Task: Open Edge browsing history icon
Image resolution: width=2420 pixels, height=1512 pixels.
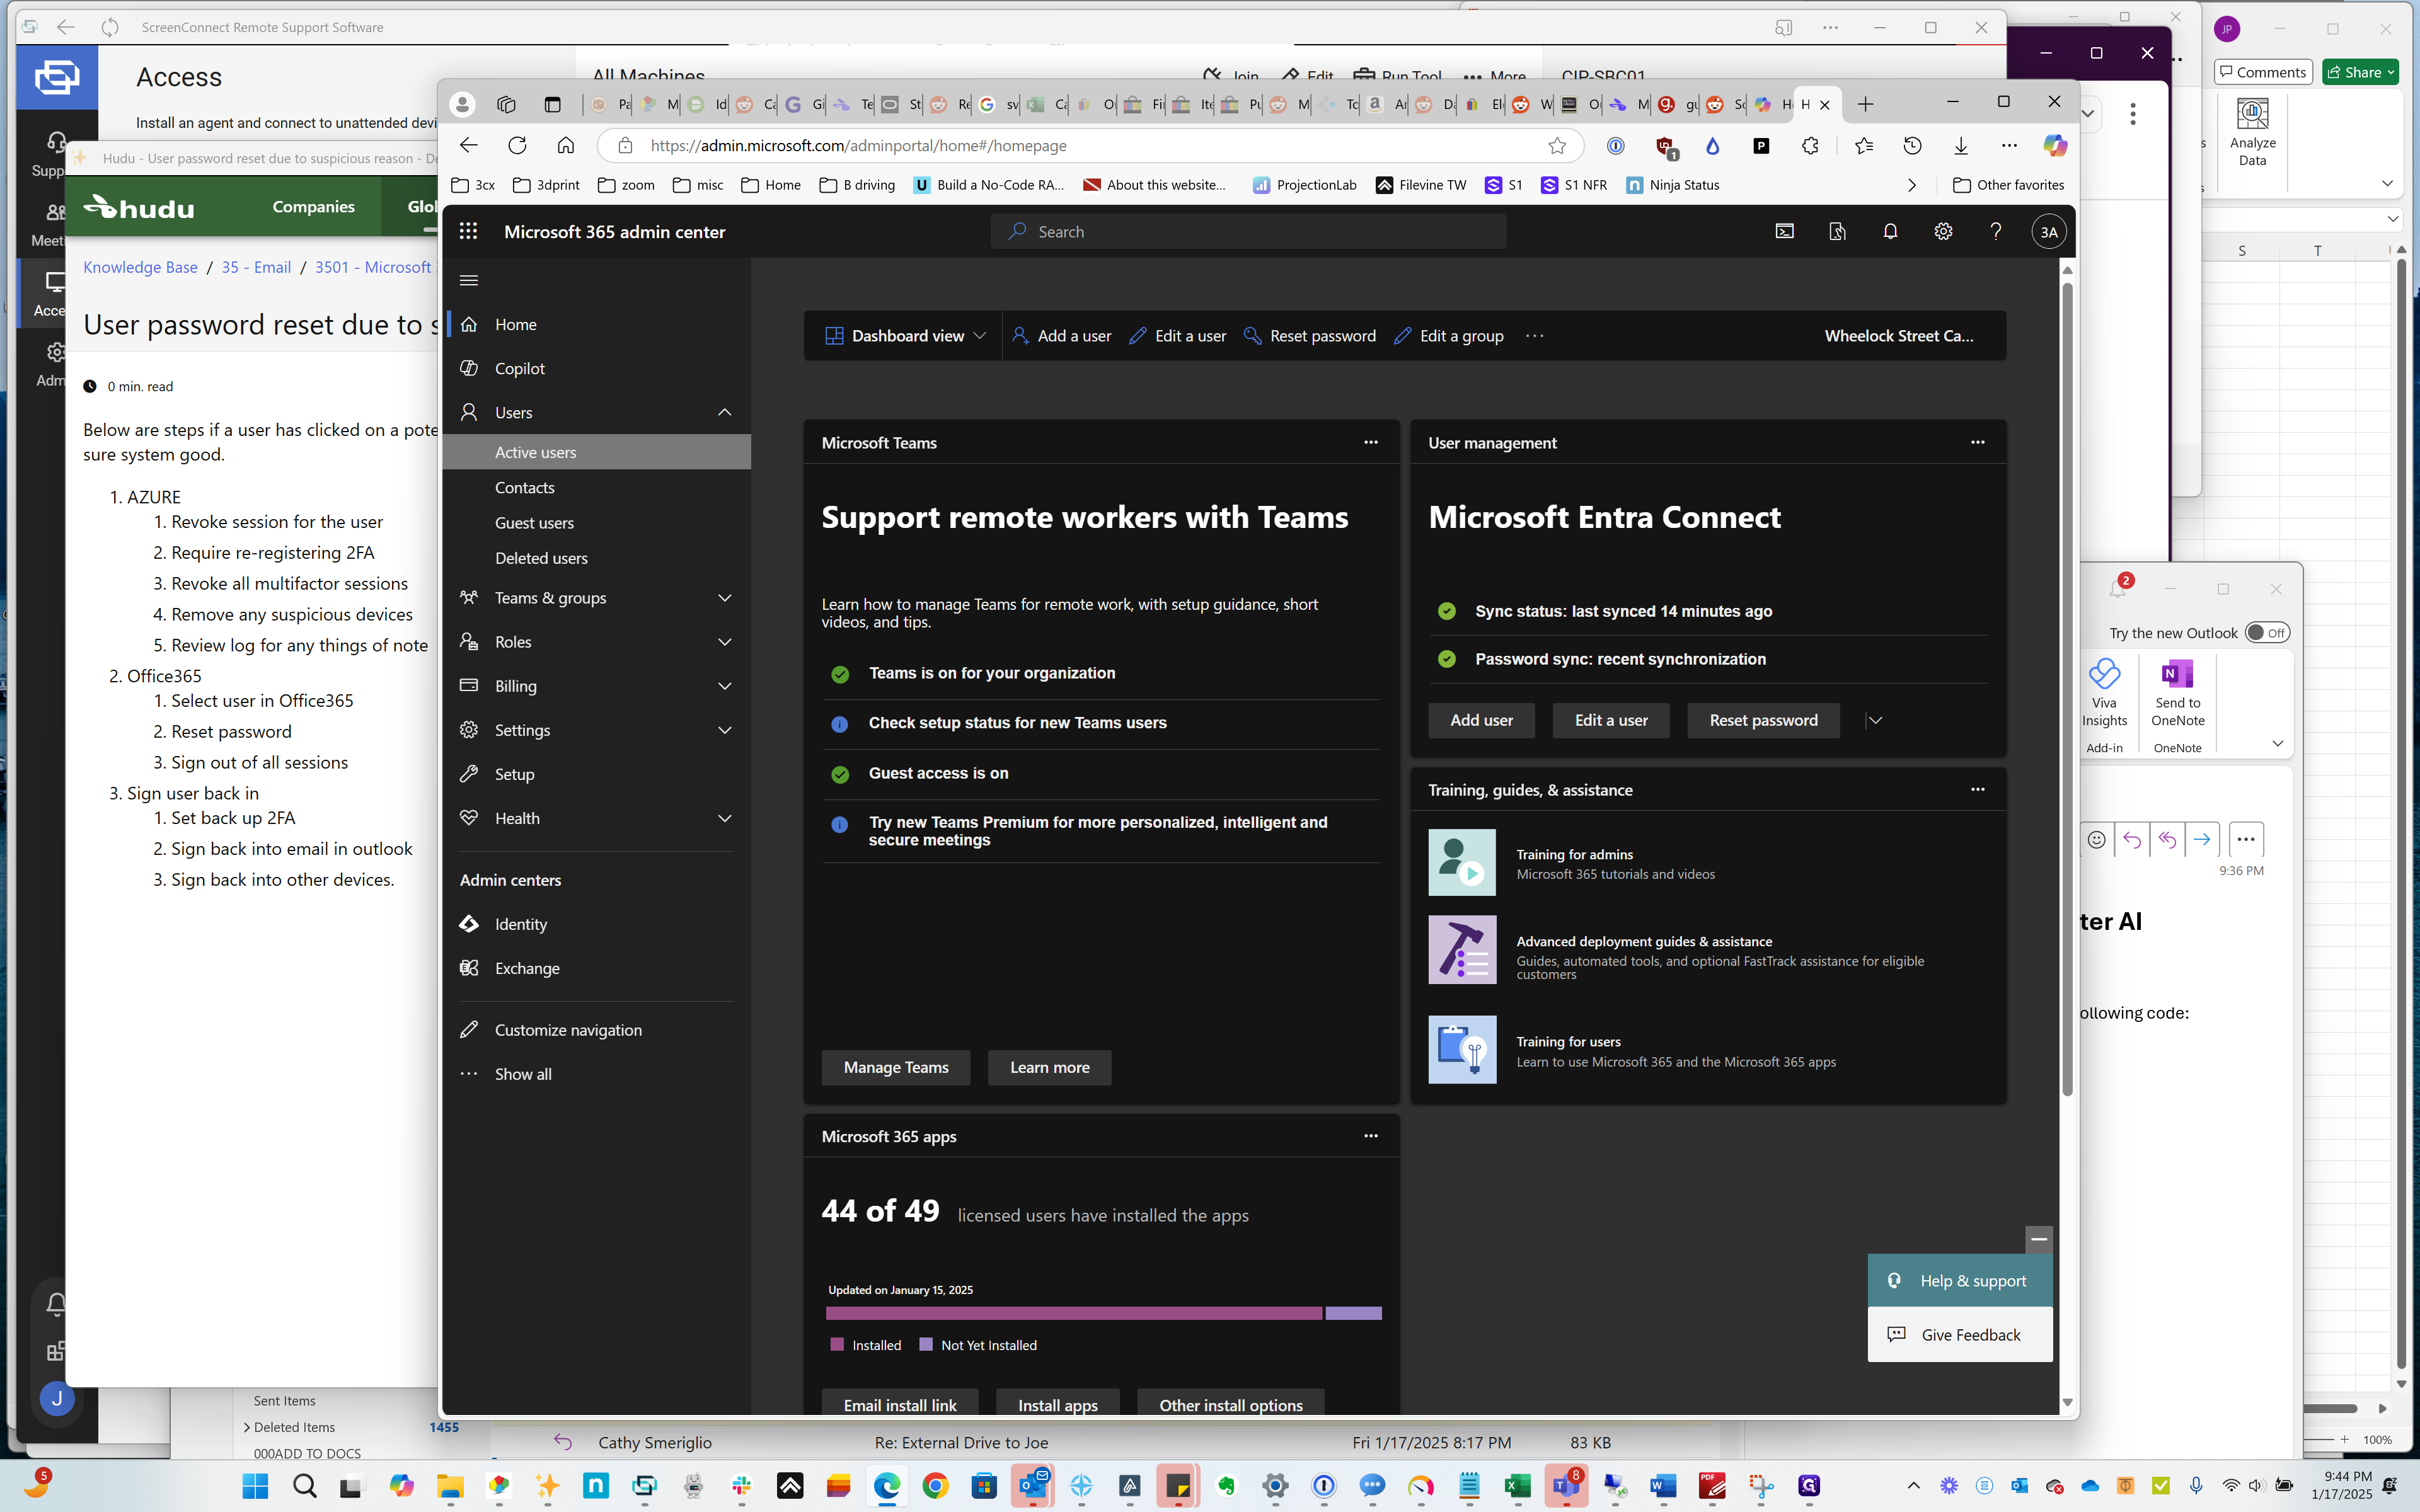Action: point(1912,146)
